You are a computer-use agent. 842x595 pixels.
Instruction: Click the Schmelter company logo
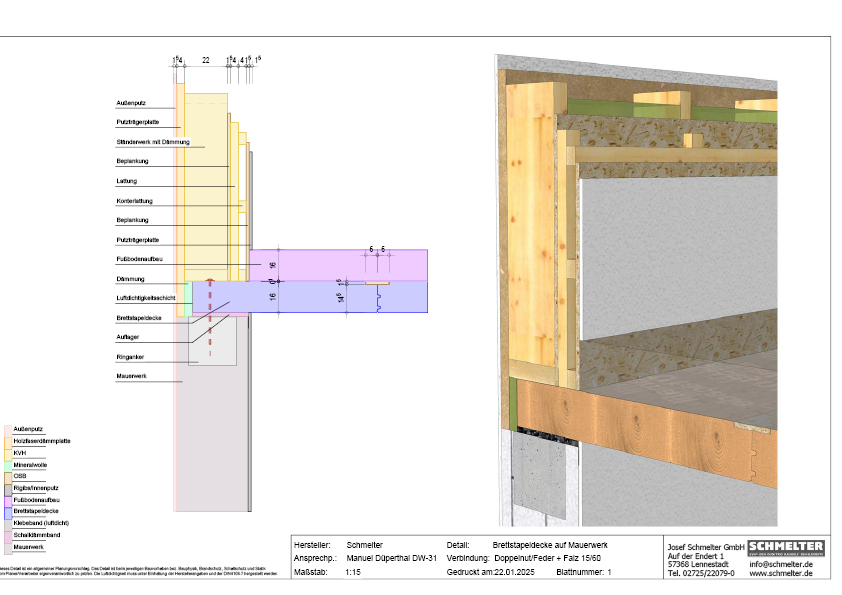click(x=786, y=549)
